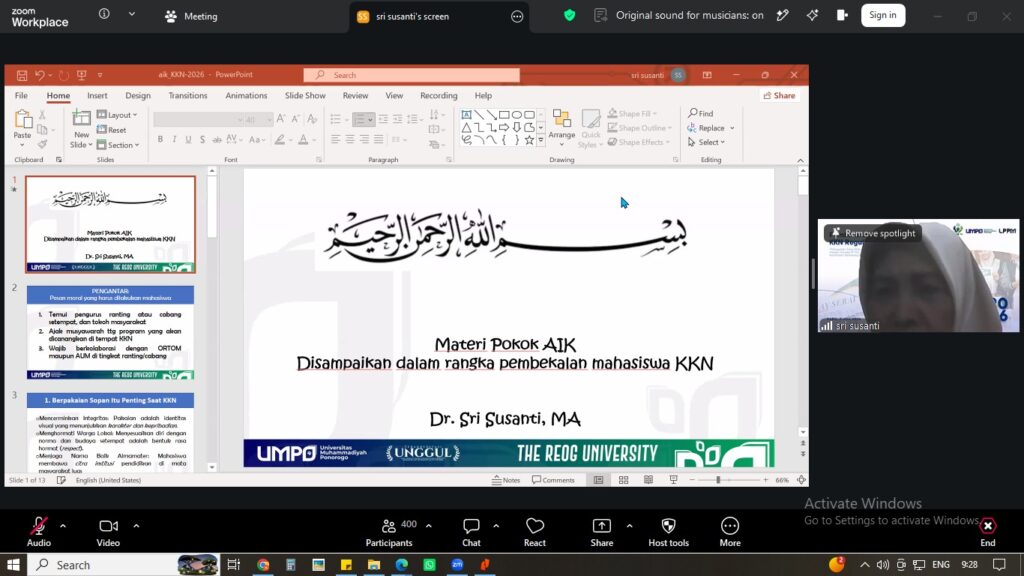Screen dimensions: 1024x576
Task: Expand Chat options caret
Action: pyautogui.click(x=496, y=525)
